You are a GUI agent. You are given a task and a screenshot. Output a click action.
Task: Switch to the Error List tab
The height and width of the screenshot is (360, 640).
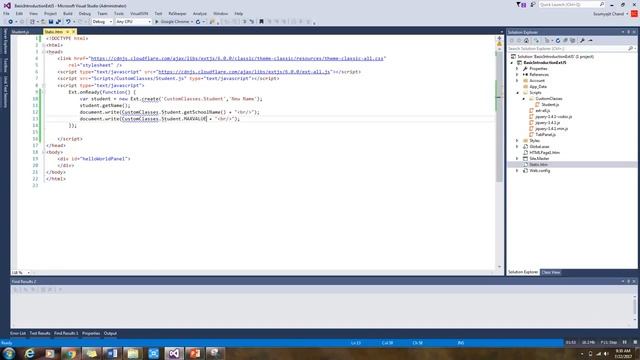(x=18, y=333)
